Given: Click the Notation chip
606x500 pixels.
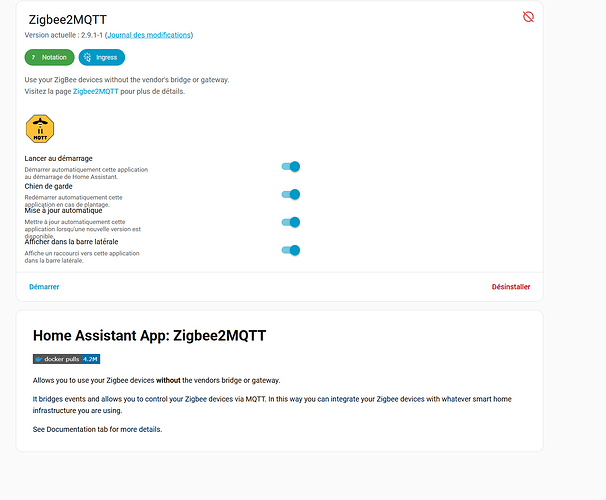Looking at the screenshot, I should (x=49, y=57).
